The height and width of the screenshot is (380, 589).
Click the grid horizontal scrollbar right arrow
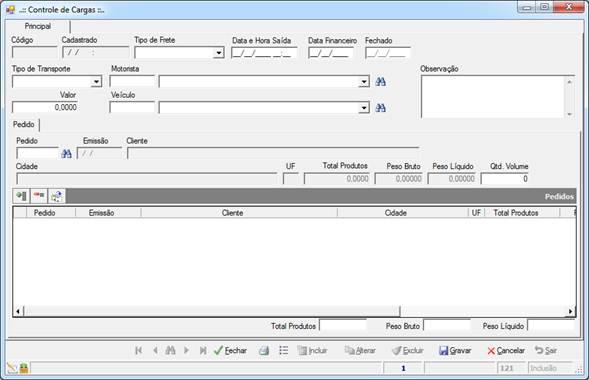(570, 311)
